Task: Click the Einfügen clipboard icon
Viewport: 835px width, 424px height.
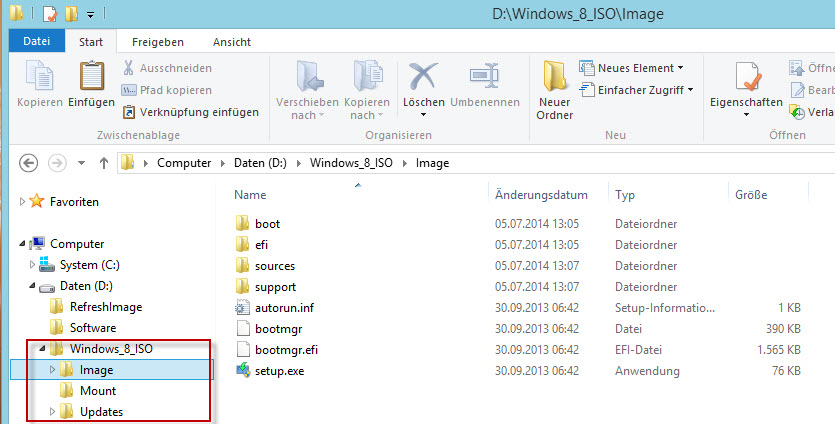Action: pos(92,76)
